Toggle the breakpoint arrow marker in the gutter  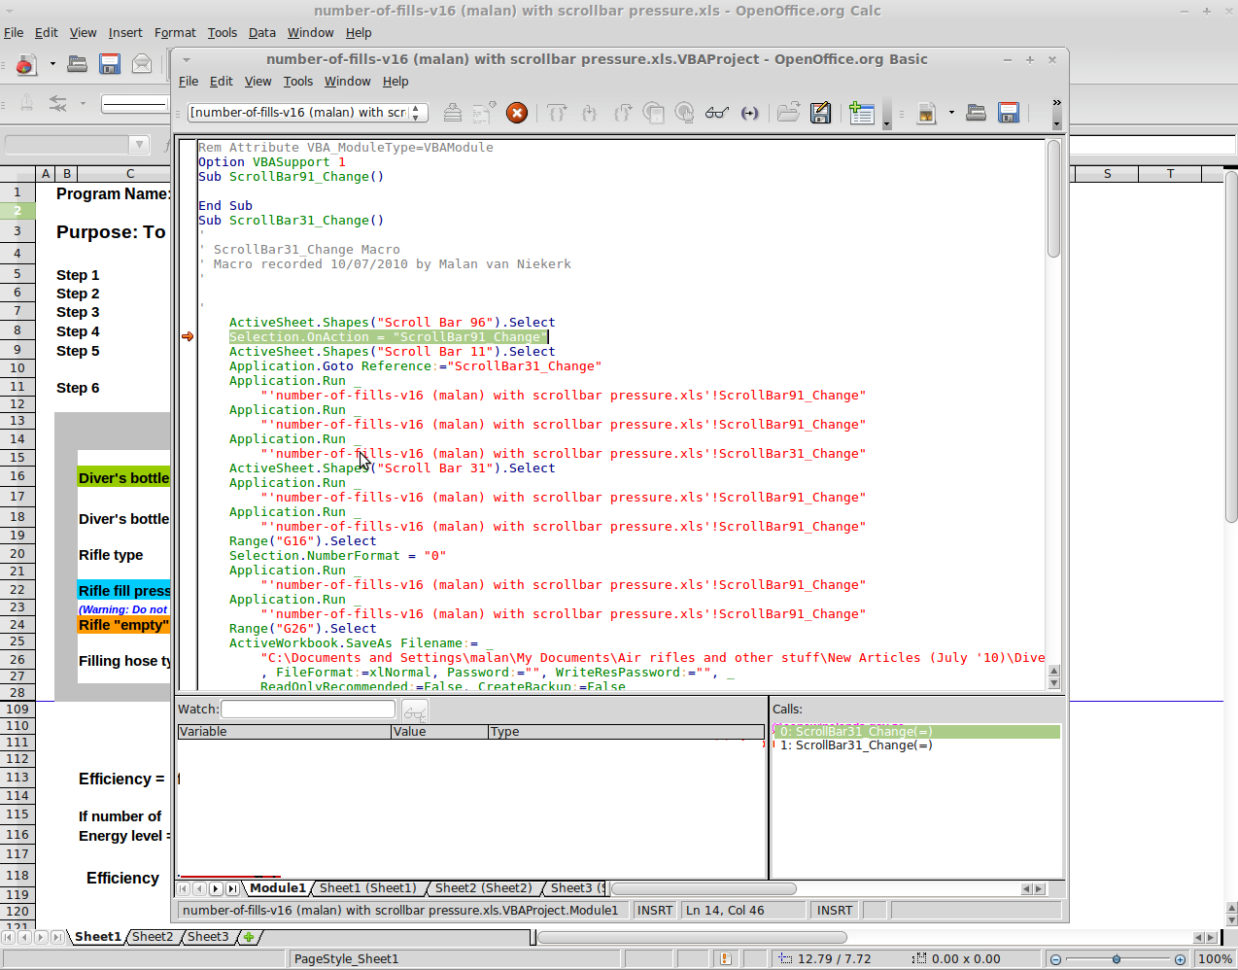(187, 337)
